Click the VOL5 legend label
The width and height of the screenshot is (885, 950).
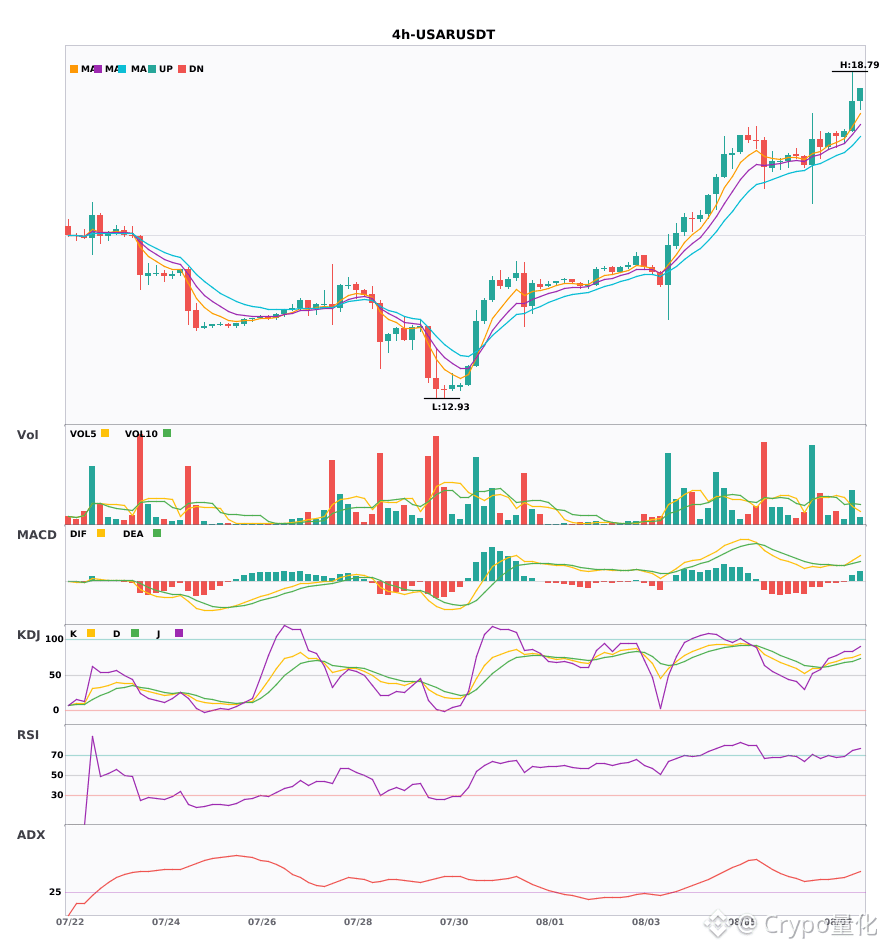(x=83, y=434)
